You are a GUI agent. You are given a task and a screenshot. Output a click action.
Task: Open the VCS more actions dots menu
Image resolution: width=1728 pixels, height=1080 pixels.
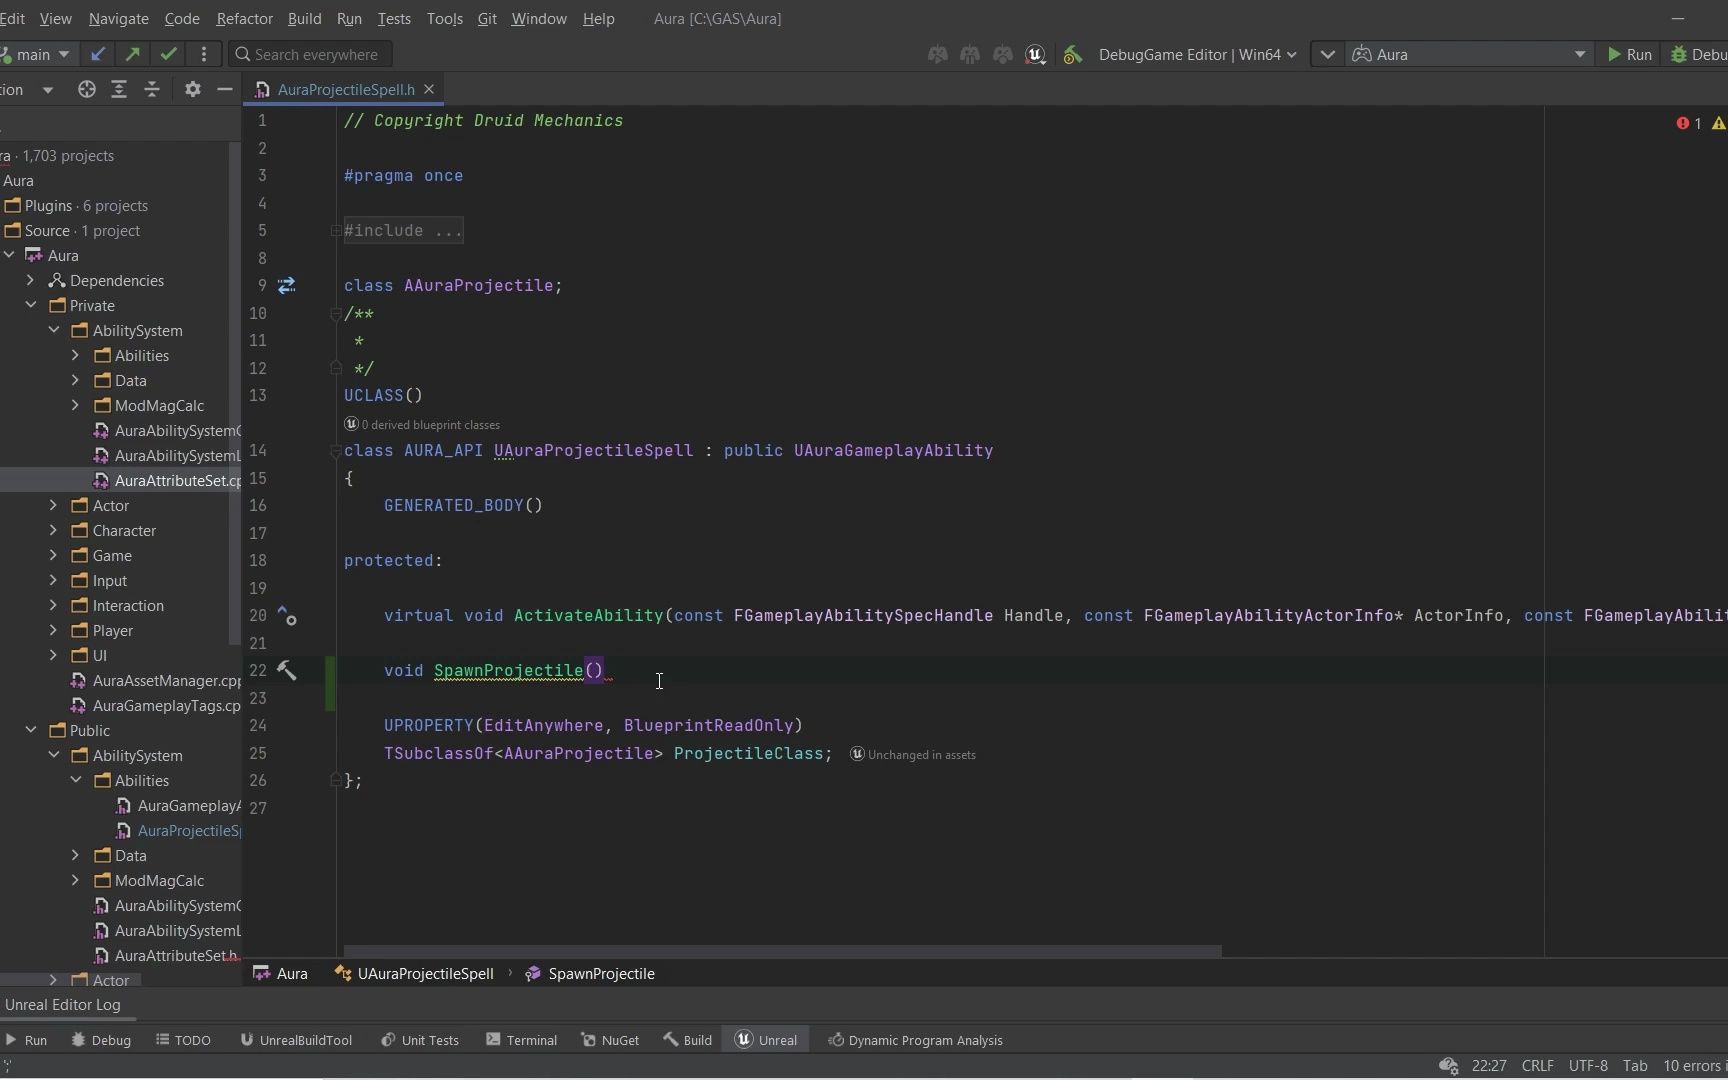pyautogui.click(x=204, y=54)
